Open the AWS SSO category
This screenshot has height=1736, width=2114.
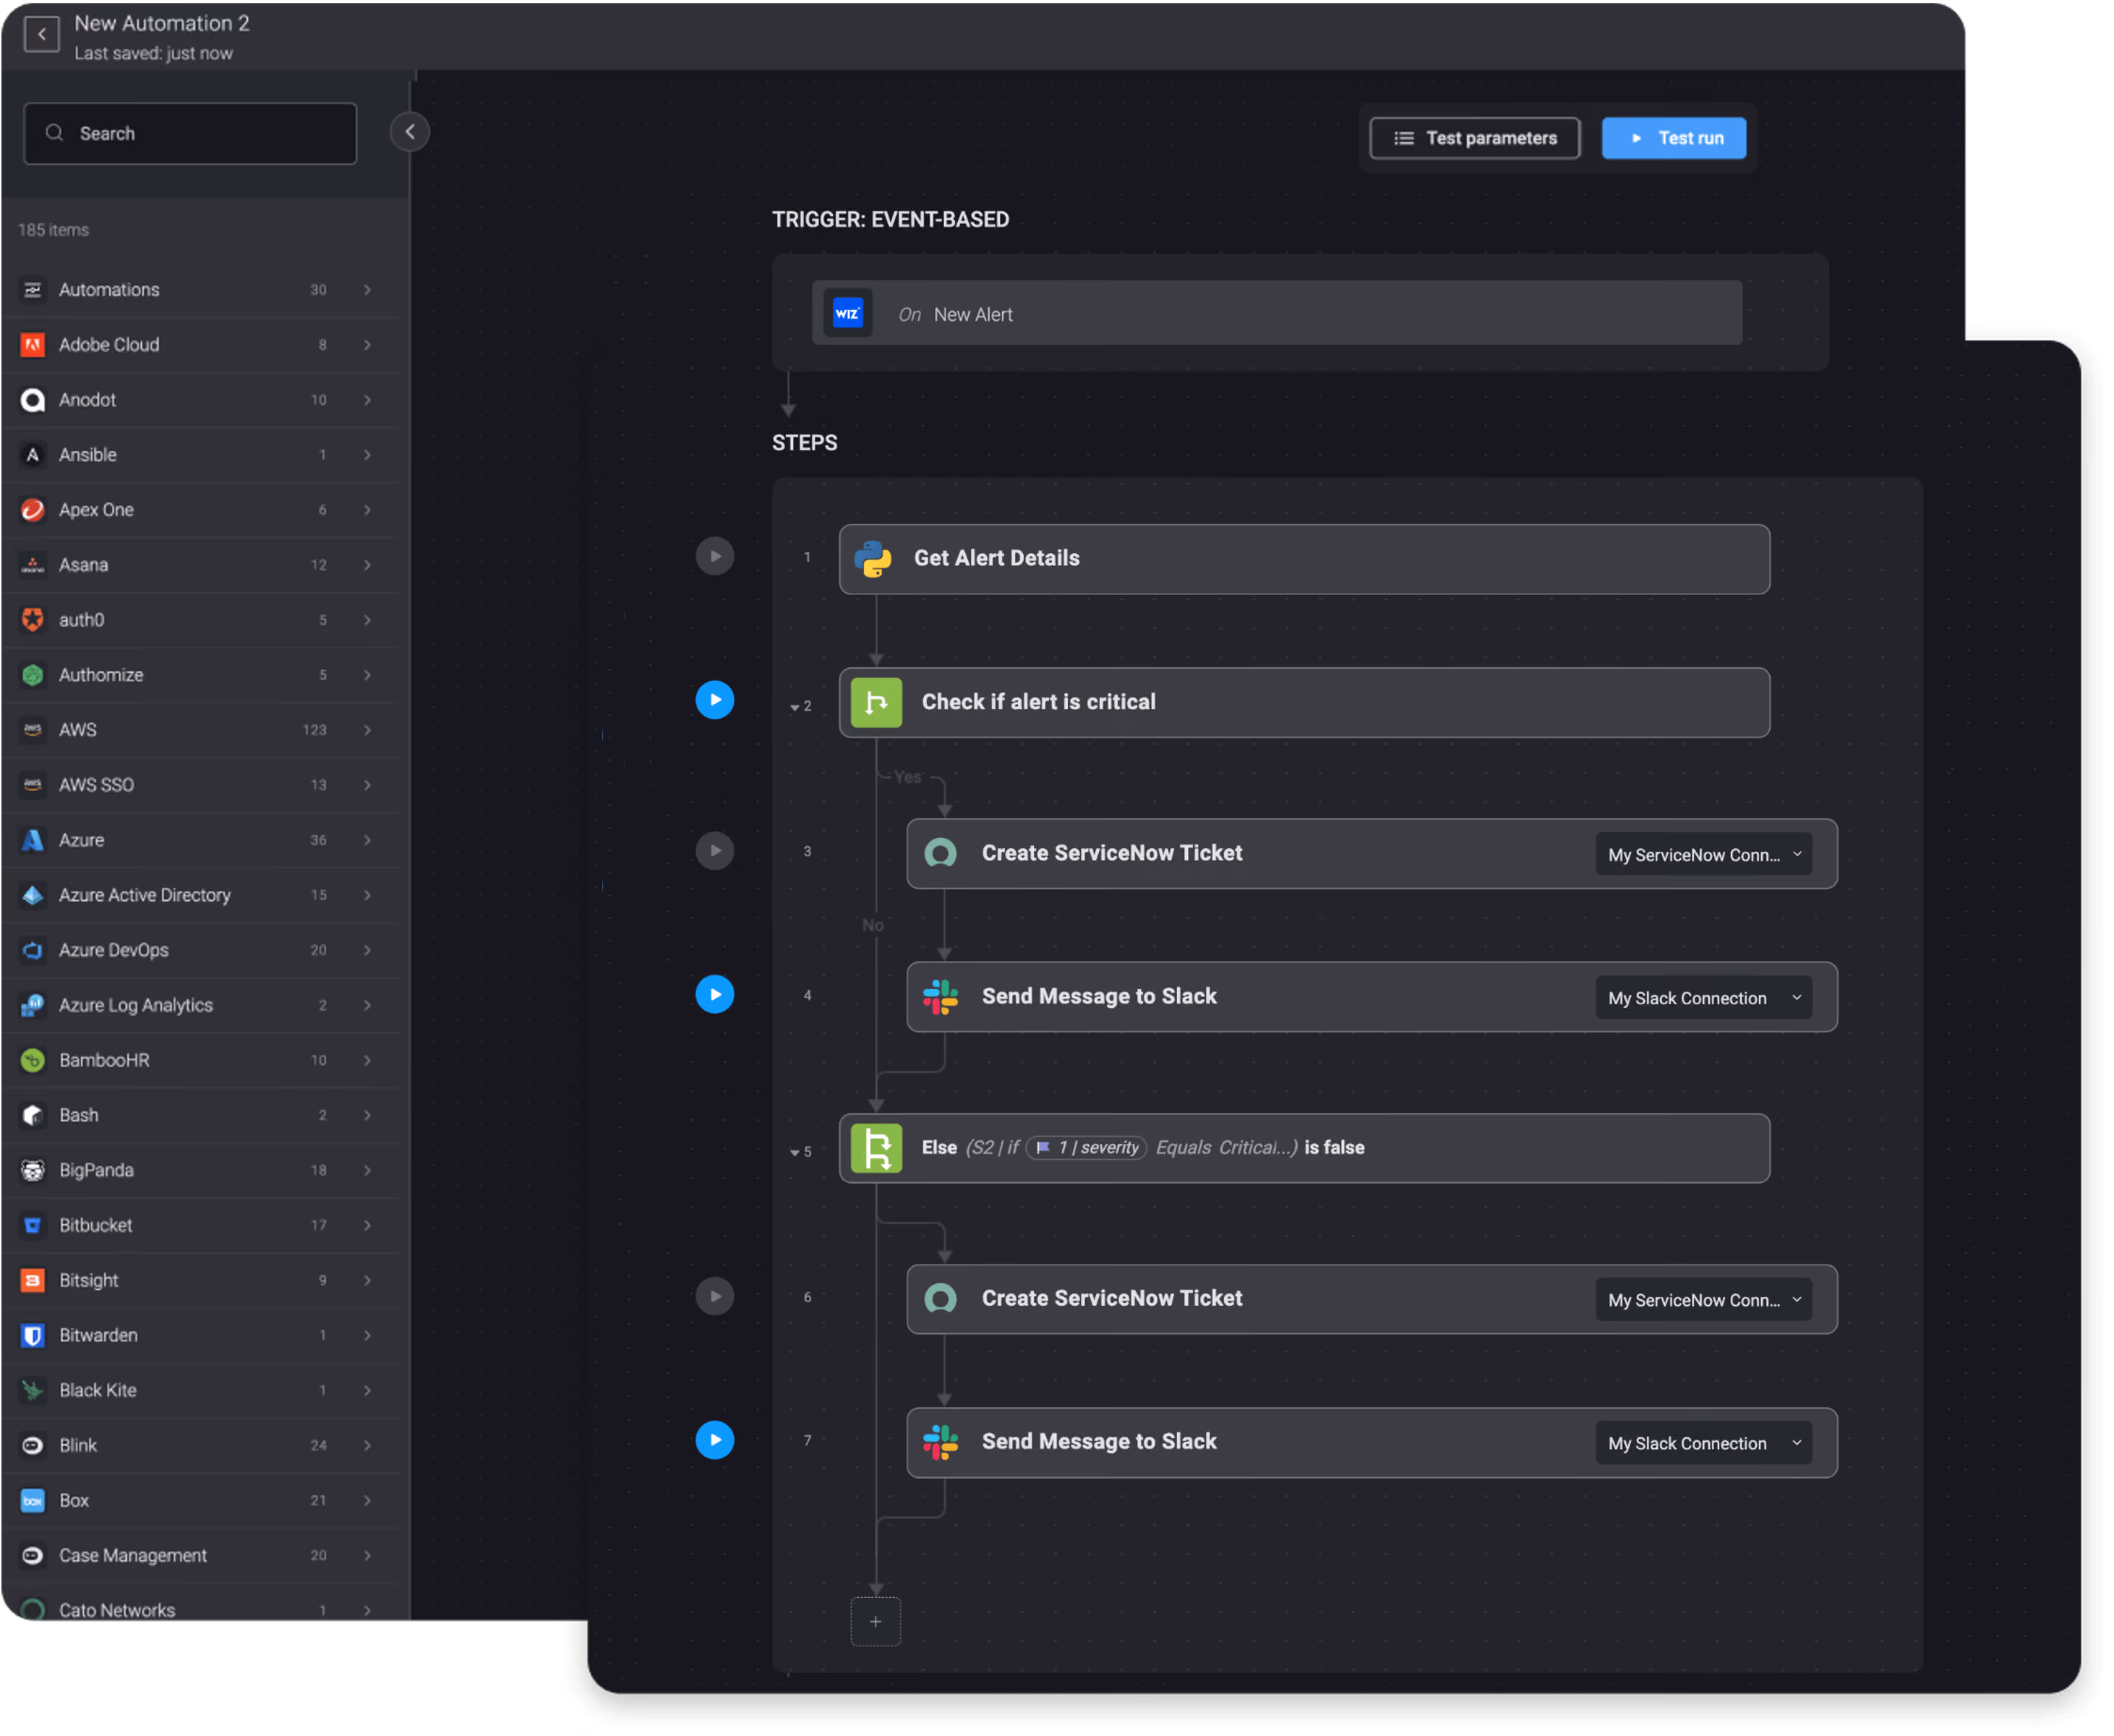[x=200, y=786]
